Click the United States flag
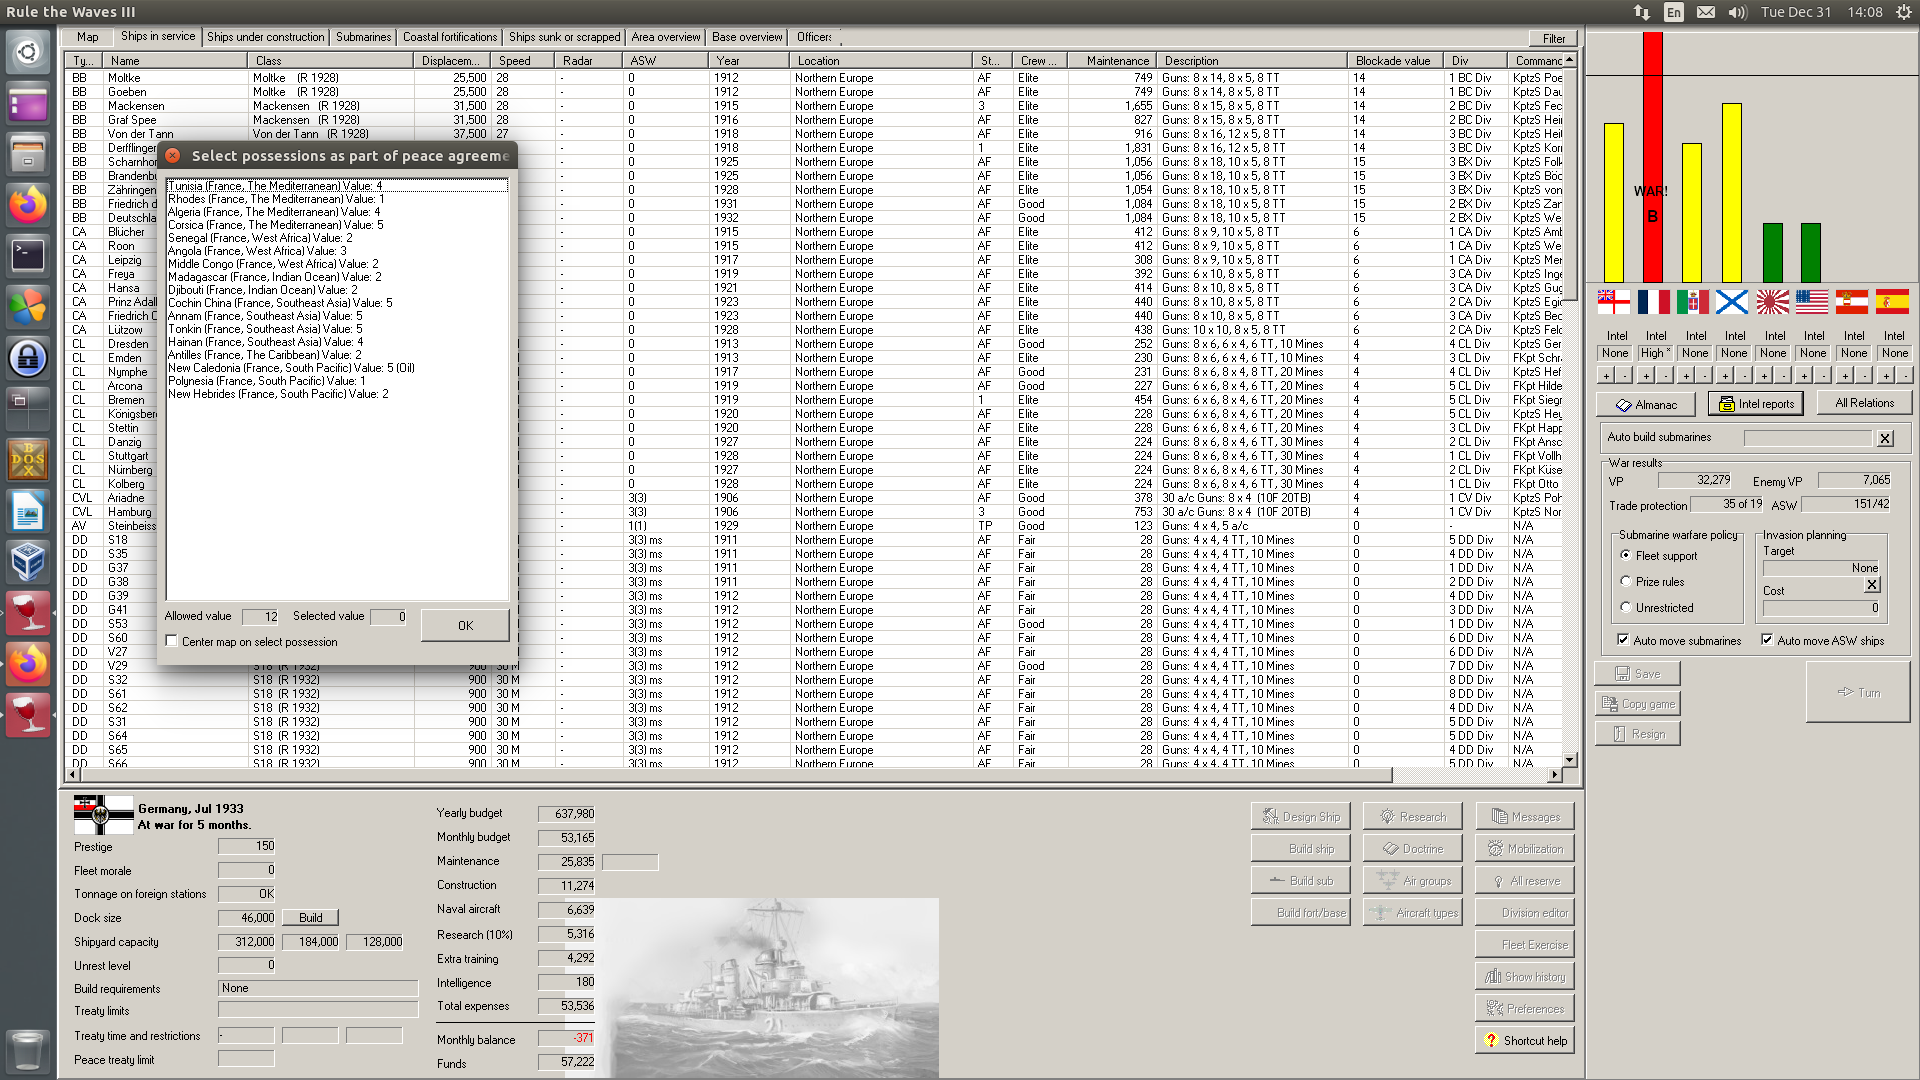This screenshot has height=1080, width=1920. pos(1812,302)
